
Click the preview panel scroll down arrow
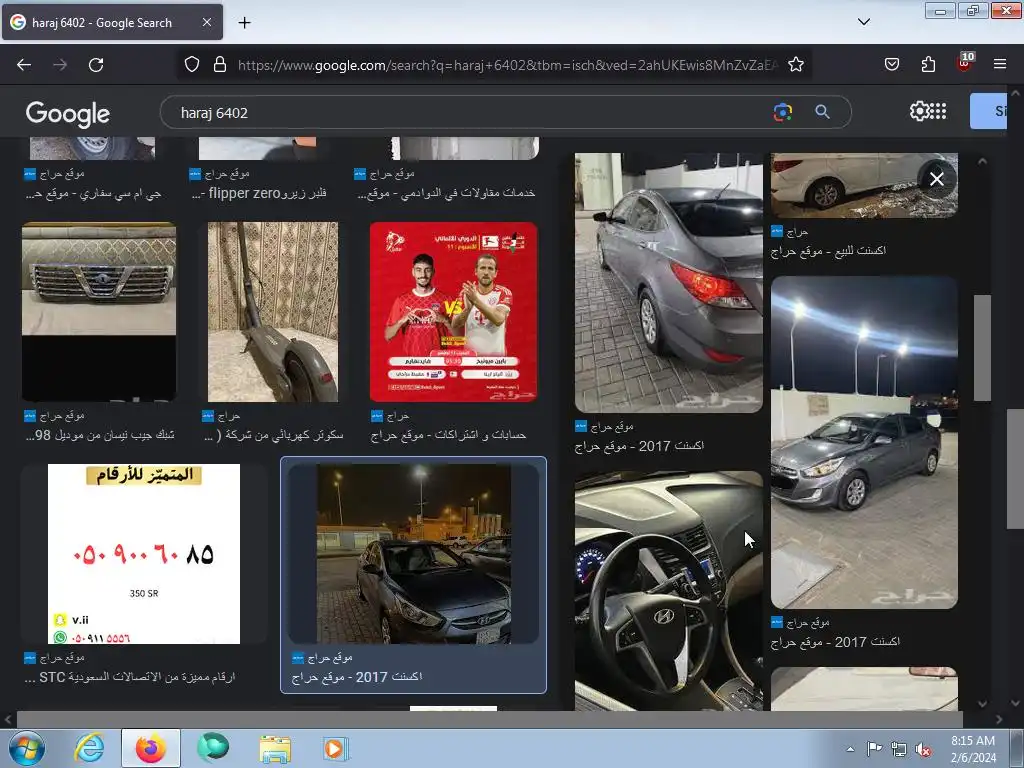coord(982,703)
